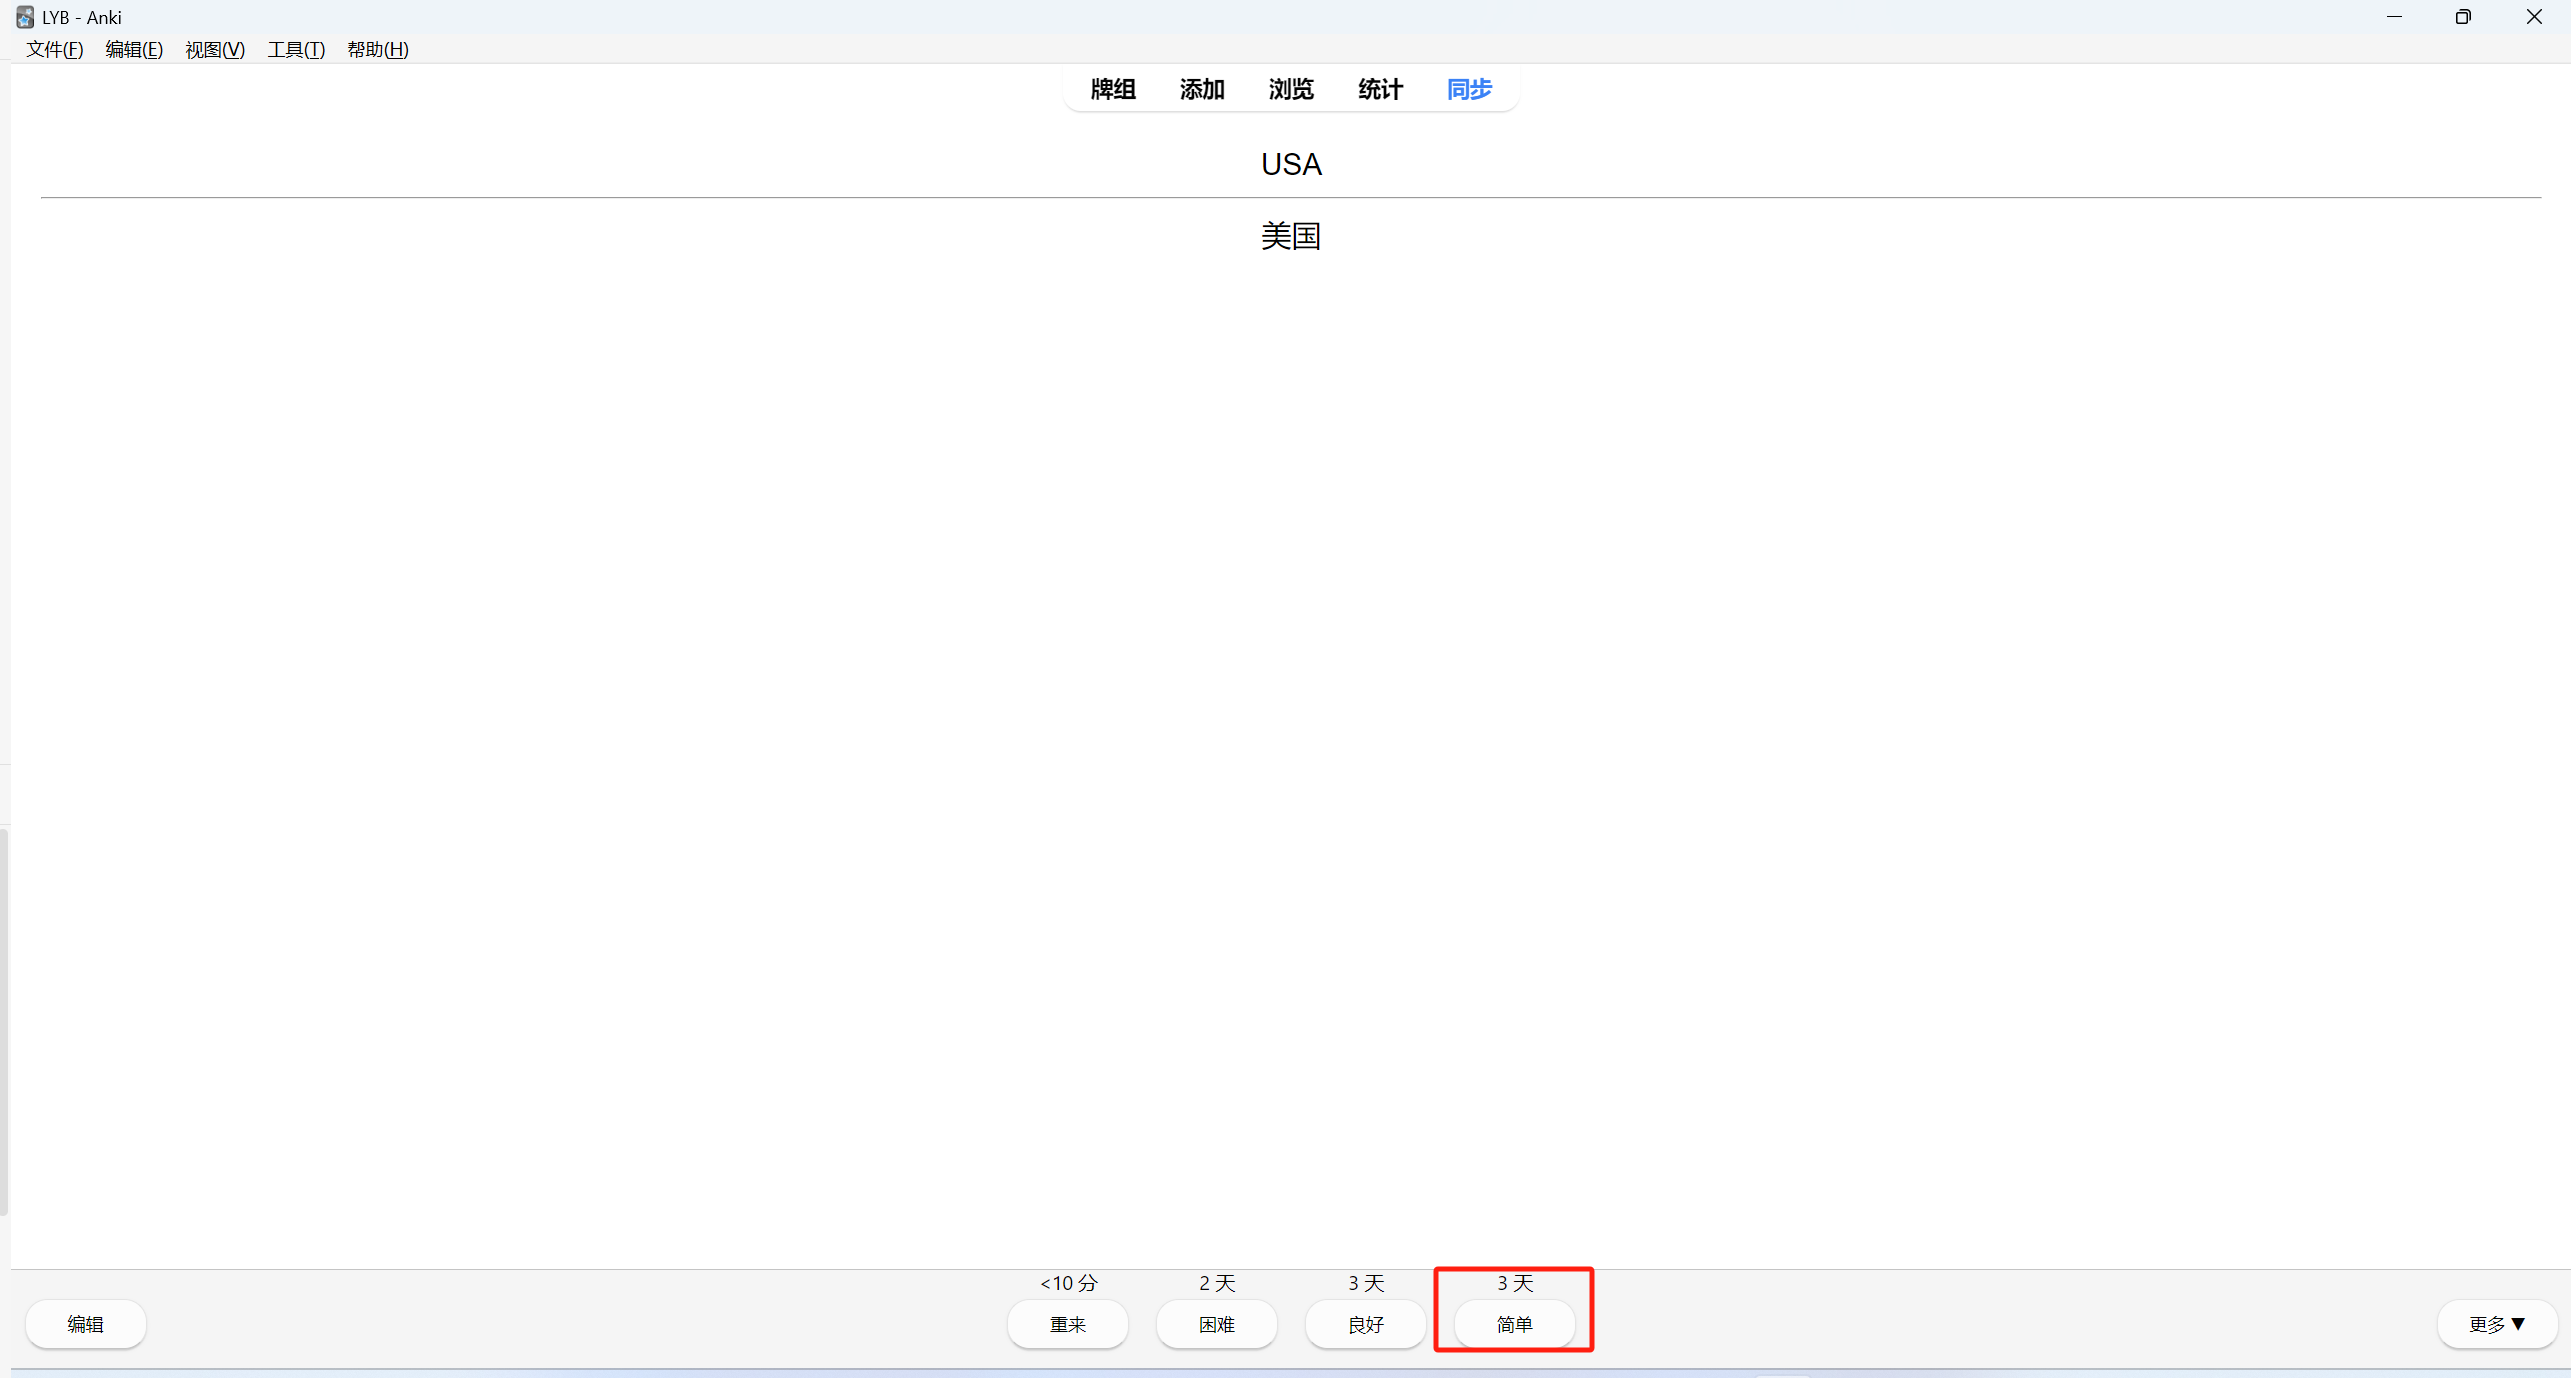Open the 工具(T) menu
The height and width of the screenshot is (1378, 2571).
(x=296, y=49)
